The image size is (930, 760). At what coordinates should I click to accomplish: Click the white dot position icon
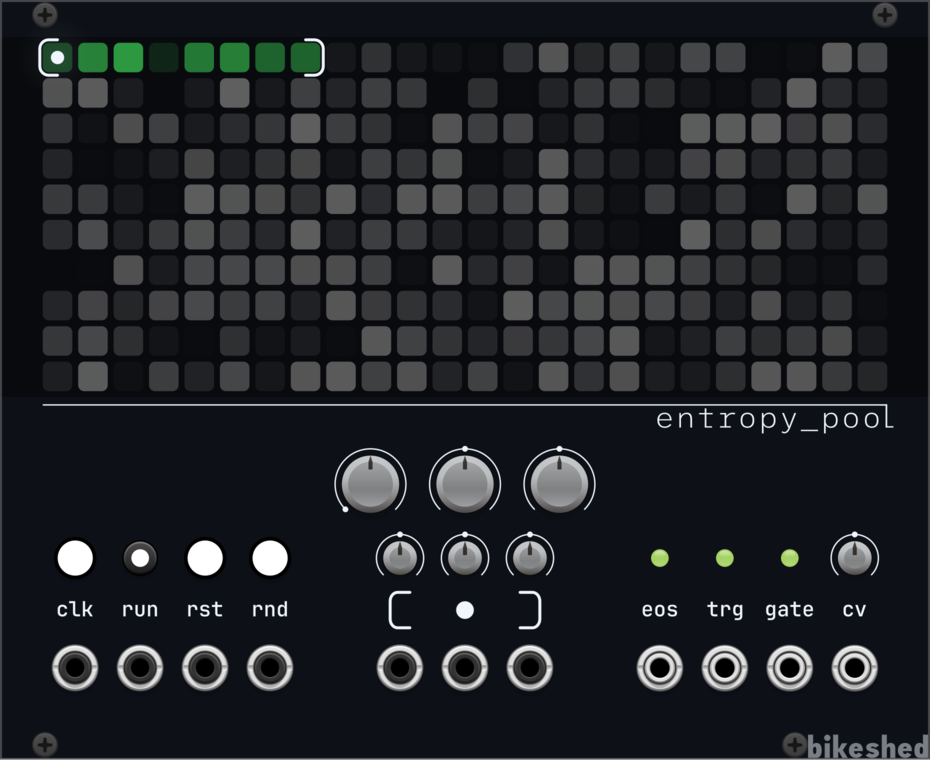pyautogui.click(x=465, y=610)
